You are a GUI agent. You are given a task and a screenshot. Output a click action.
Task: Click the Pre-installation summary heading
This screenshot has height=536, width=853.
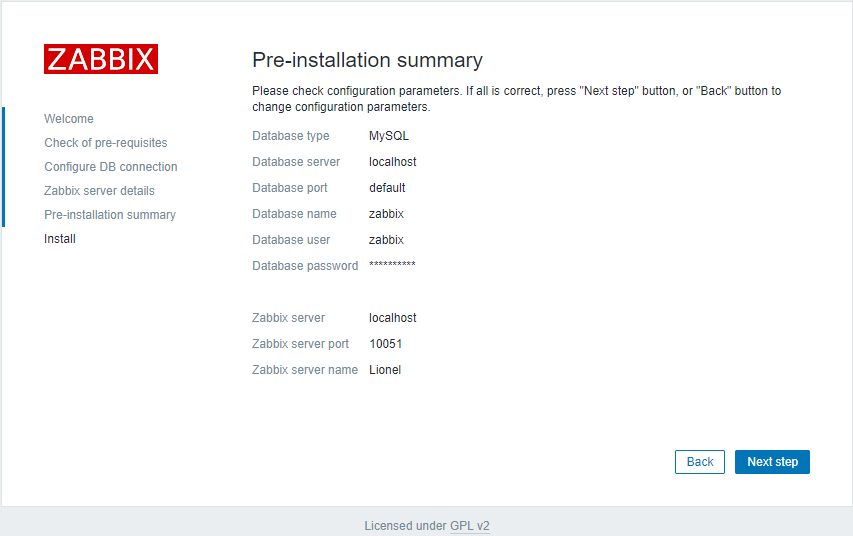367,60
